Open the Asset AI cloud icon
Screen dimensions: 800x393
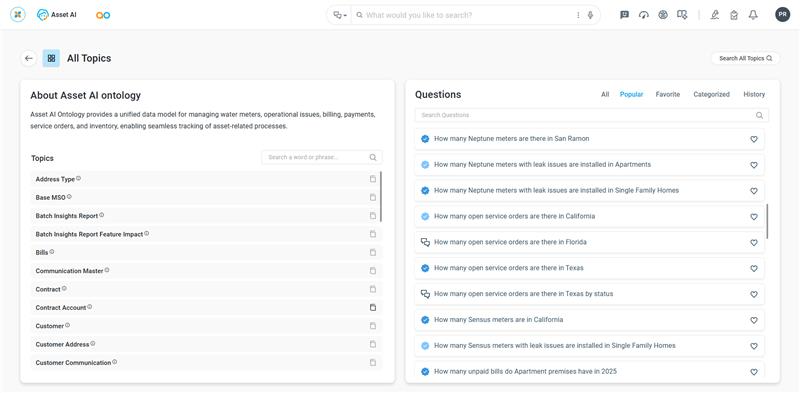coord(43,15)
